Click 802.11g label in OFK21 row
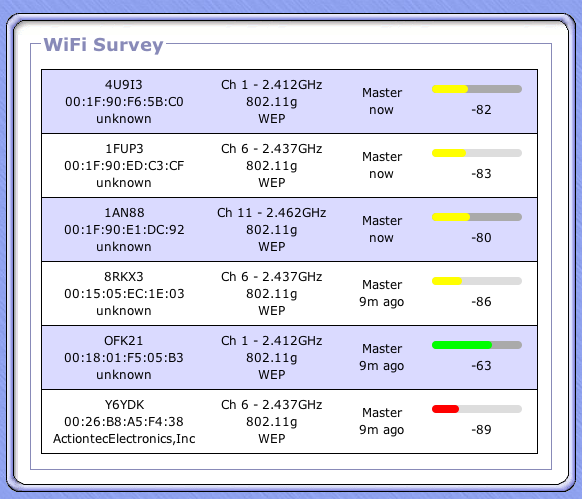The image size is (582, 499). [x=272, y=358]
